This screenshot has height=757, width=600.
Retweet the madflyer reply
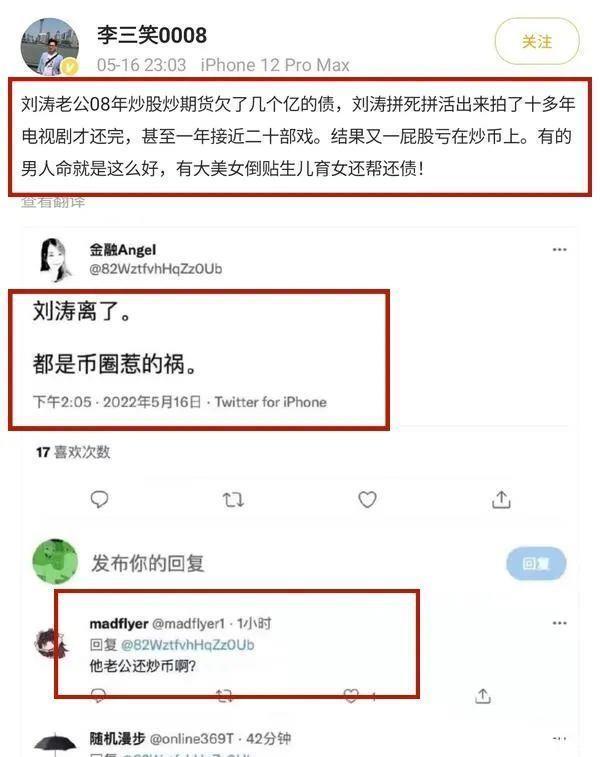[224, 696]
